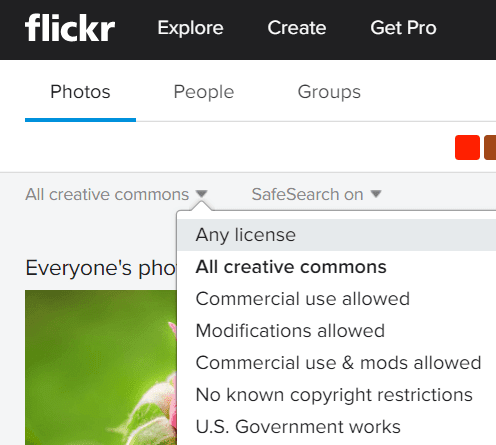Select No known copyright restrictions
Screen dimensions: 496x445
pos(336,395)
